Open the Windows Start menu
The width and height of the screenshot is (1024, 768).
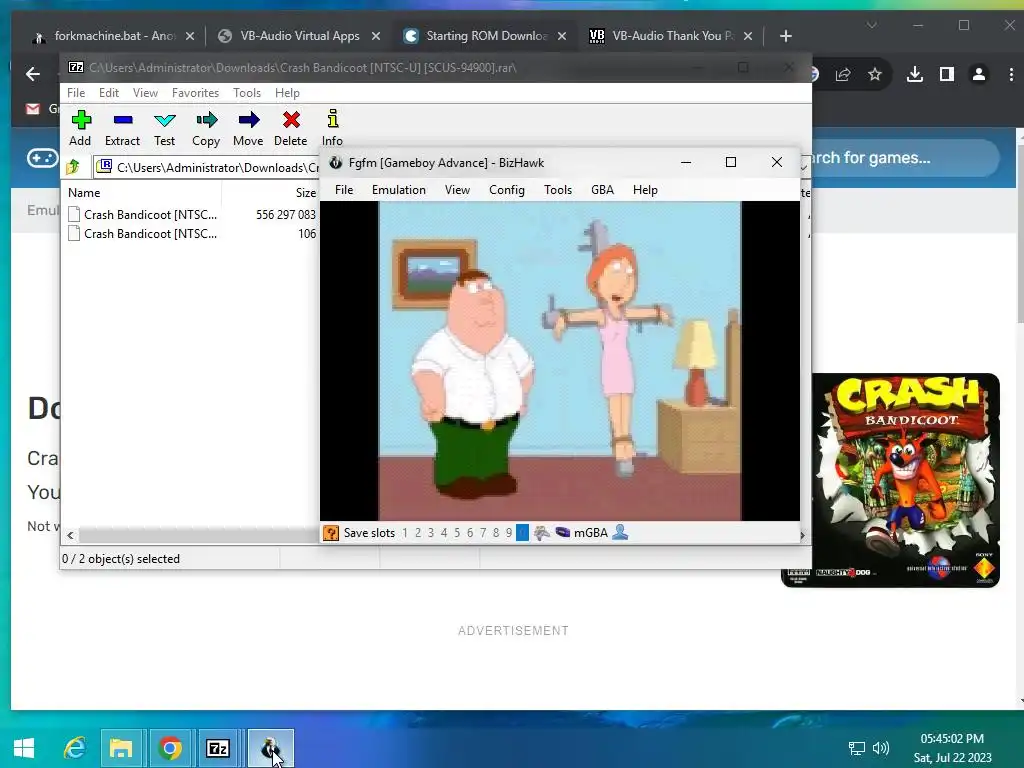[24, 748]
